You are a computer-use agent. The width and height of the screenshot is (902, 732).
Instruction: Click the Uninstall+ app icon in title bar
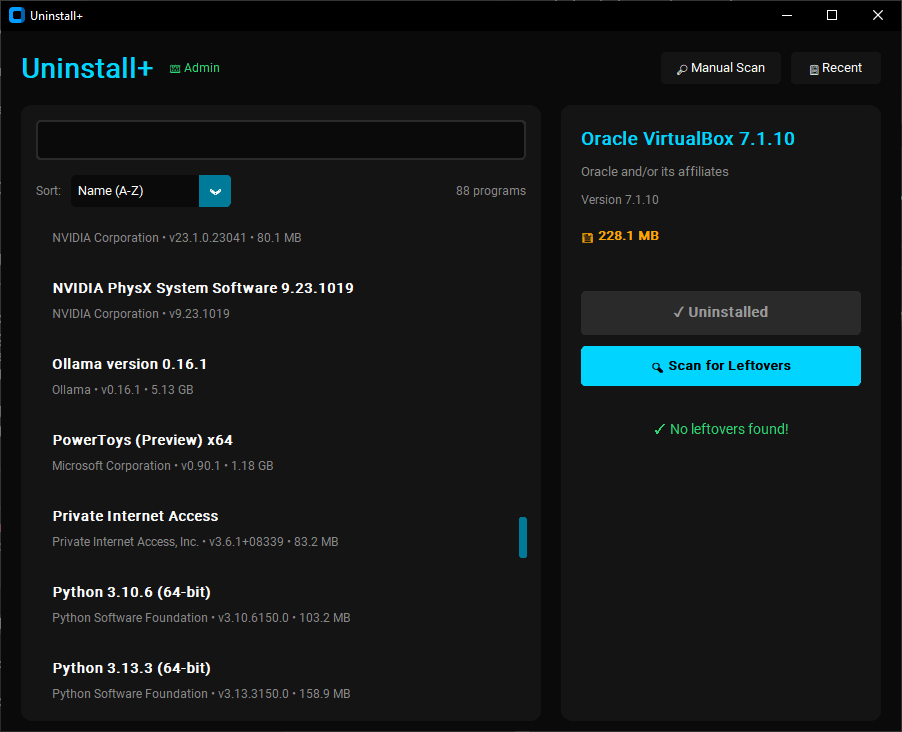tap(17, 16)
